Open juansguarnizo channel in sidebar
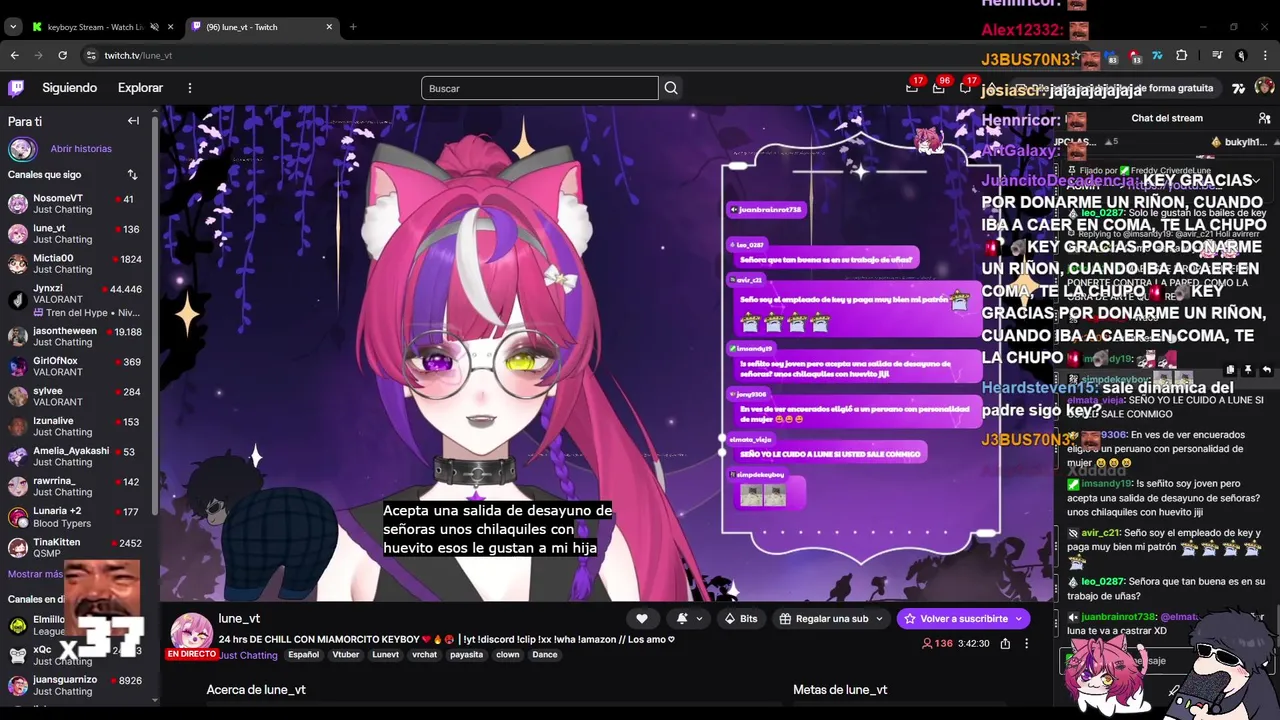This screenshot has width=1280, height=720. (75, 685)
